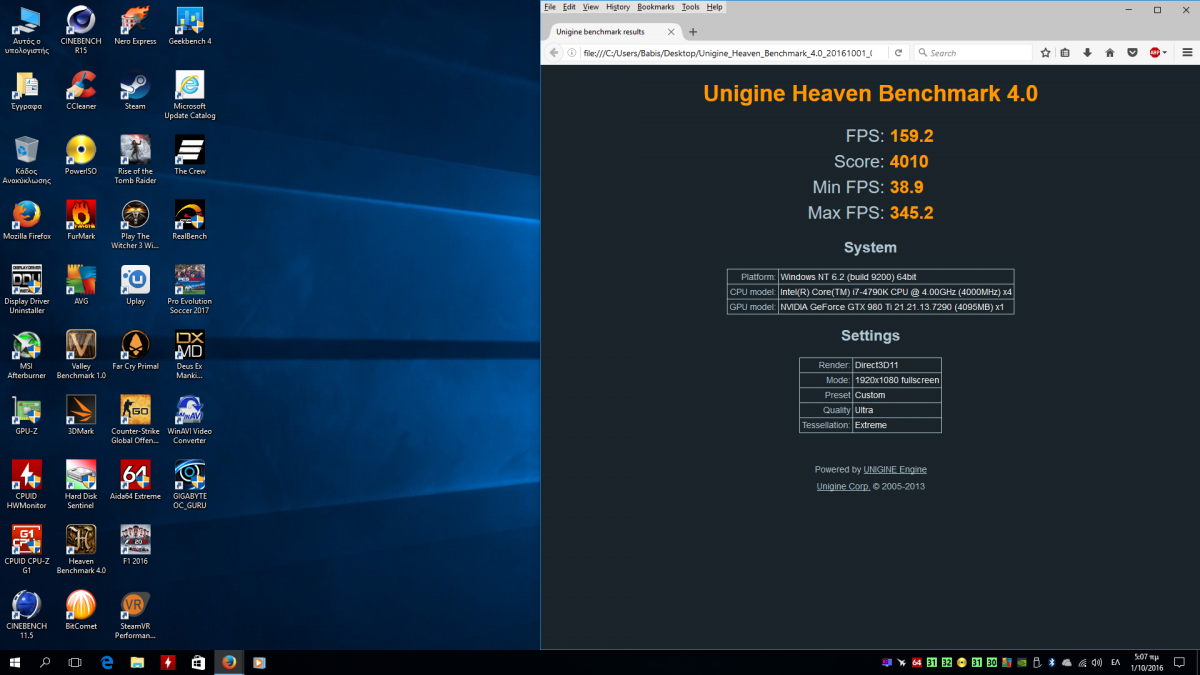Viewport: 1200px width, 675px height.
Task: Select Far Cry Primal shortcut
Action: click(x=135, y=351)
